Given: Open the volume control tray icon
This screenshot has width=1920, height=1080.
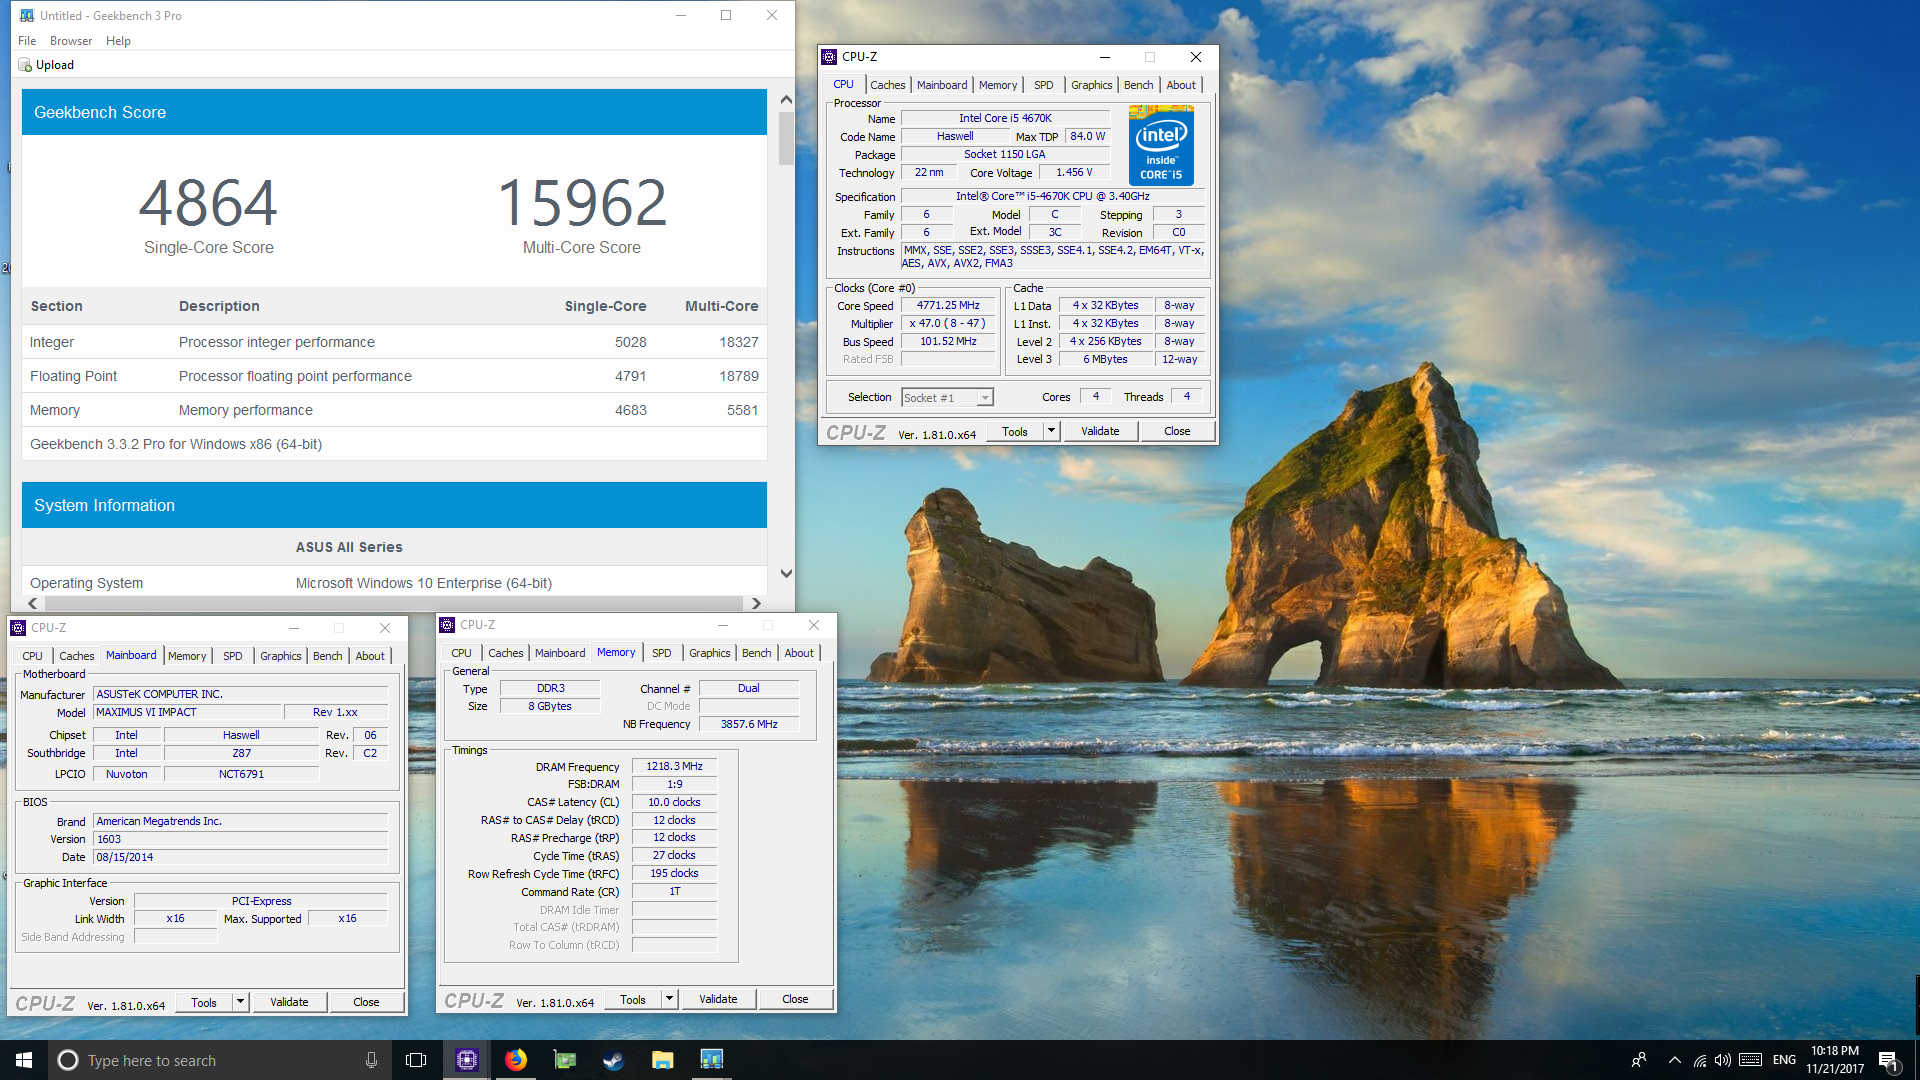Looking at the screenshot, I should click(1722, 1060).
